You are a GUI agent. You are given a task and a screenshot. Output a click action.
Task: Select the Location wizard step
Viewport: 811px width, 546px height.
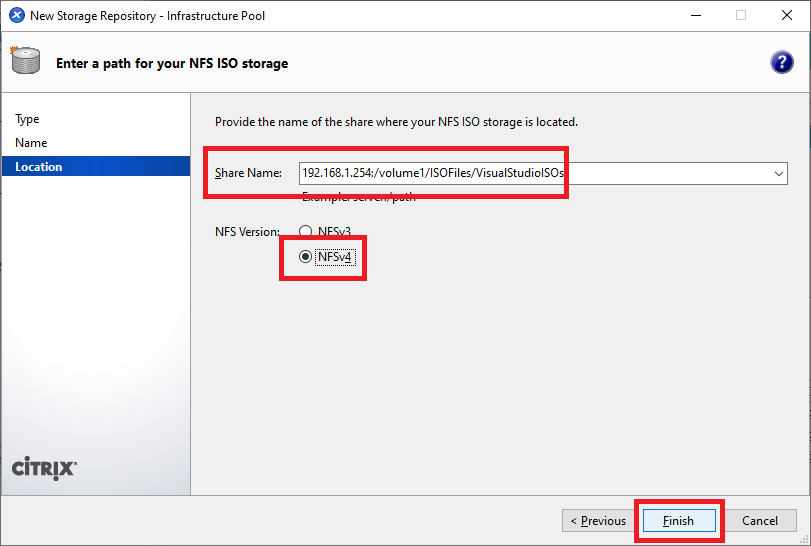pyautogui.click(x=39, y=167)
